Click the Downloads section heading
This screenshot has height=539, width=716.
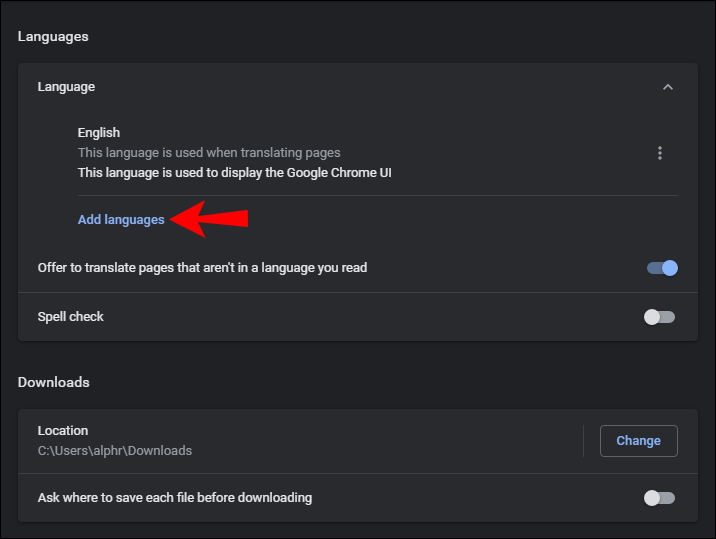click(54, 382)
